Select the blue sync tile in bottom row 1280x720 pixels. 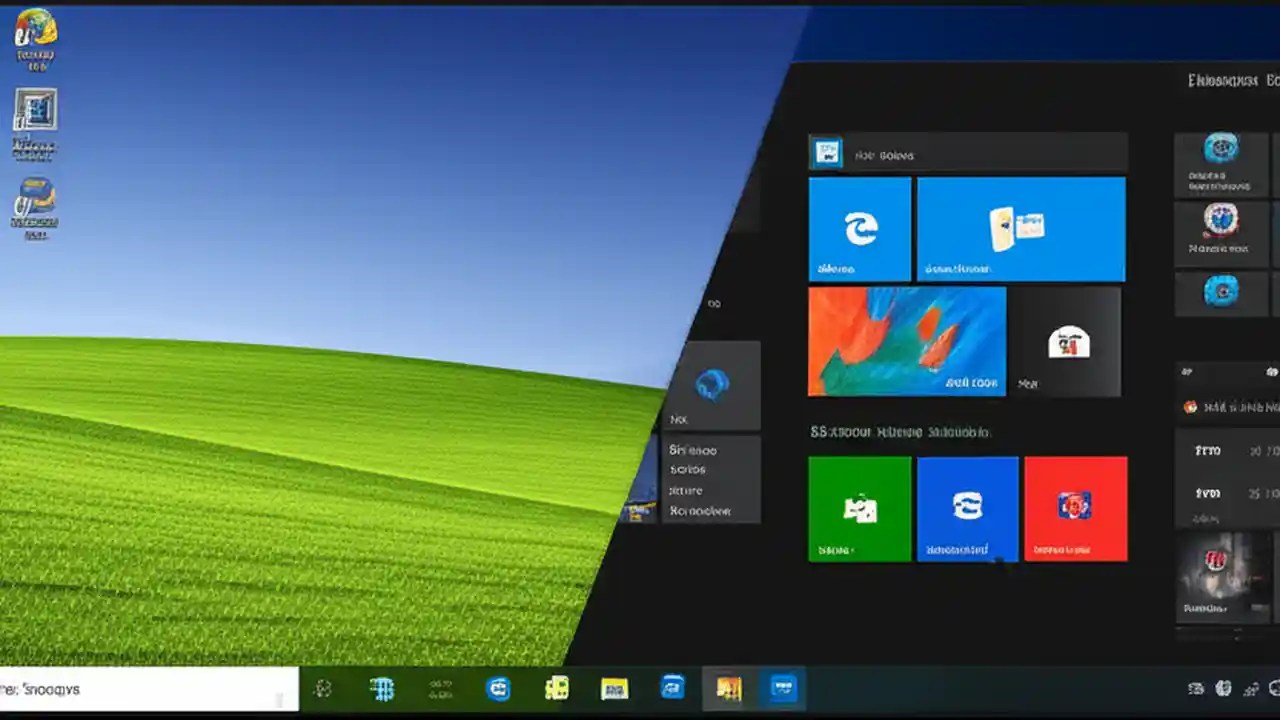tap(967, 508)
